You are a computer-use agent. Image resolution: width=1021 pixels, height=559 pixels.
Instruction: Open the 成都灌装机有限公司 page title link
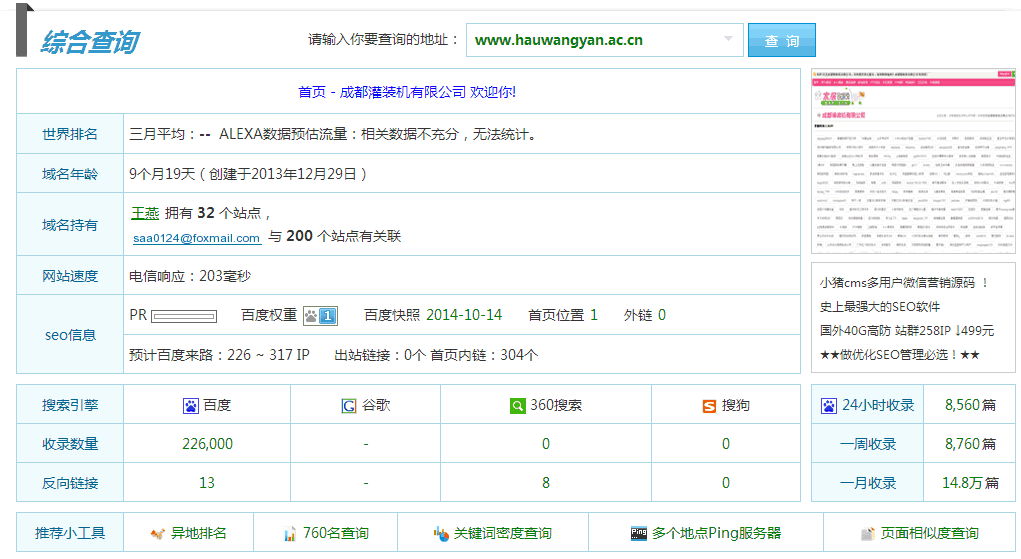coord(407,91)
